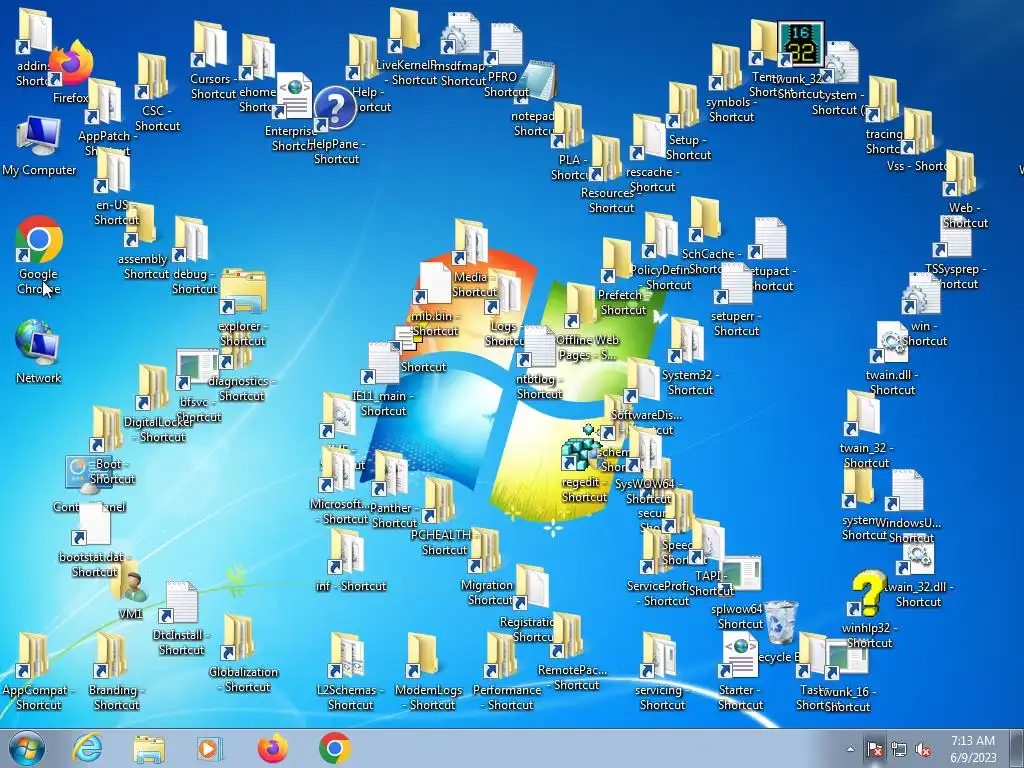Screen dimensions: 1024x768
Task: Select the AppCompat shortcut folder
Action: [x=32, y=656]
